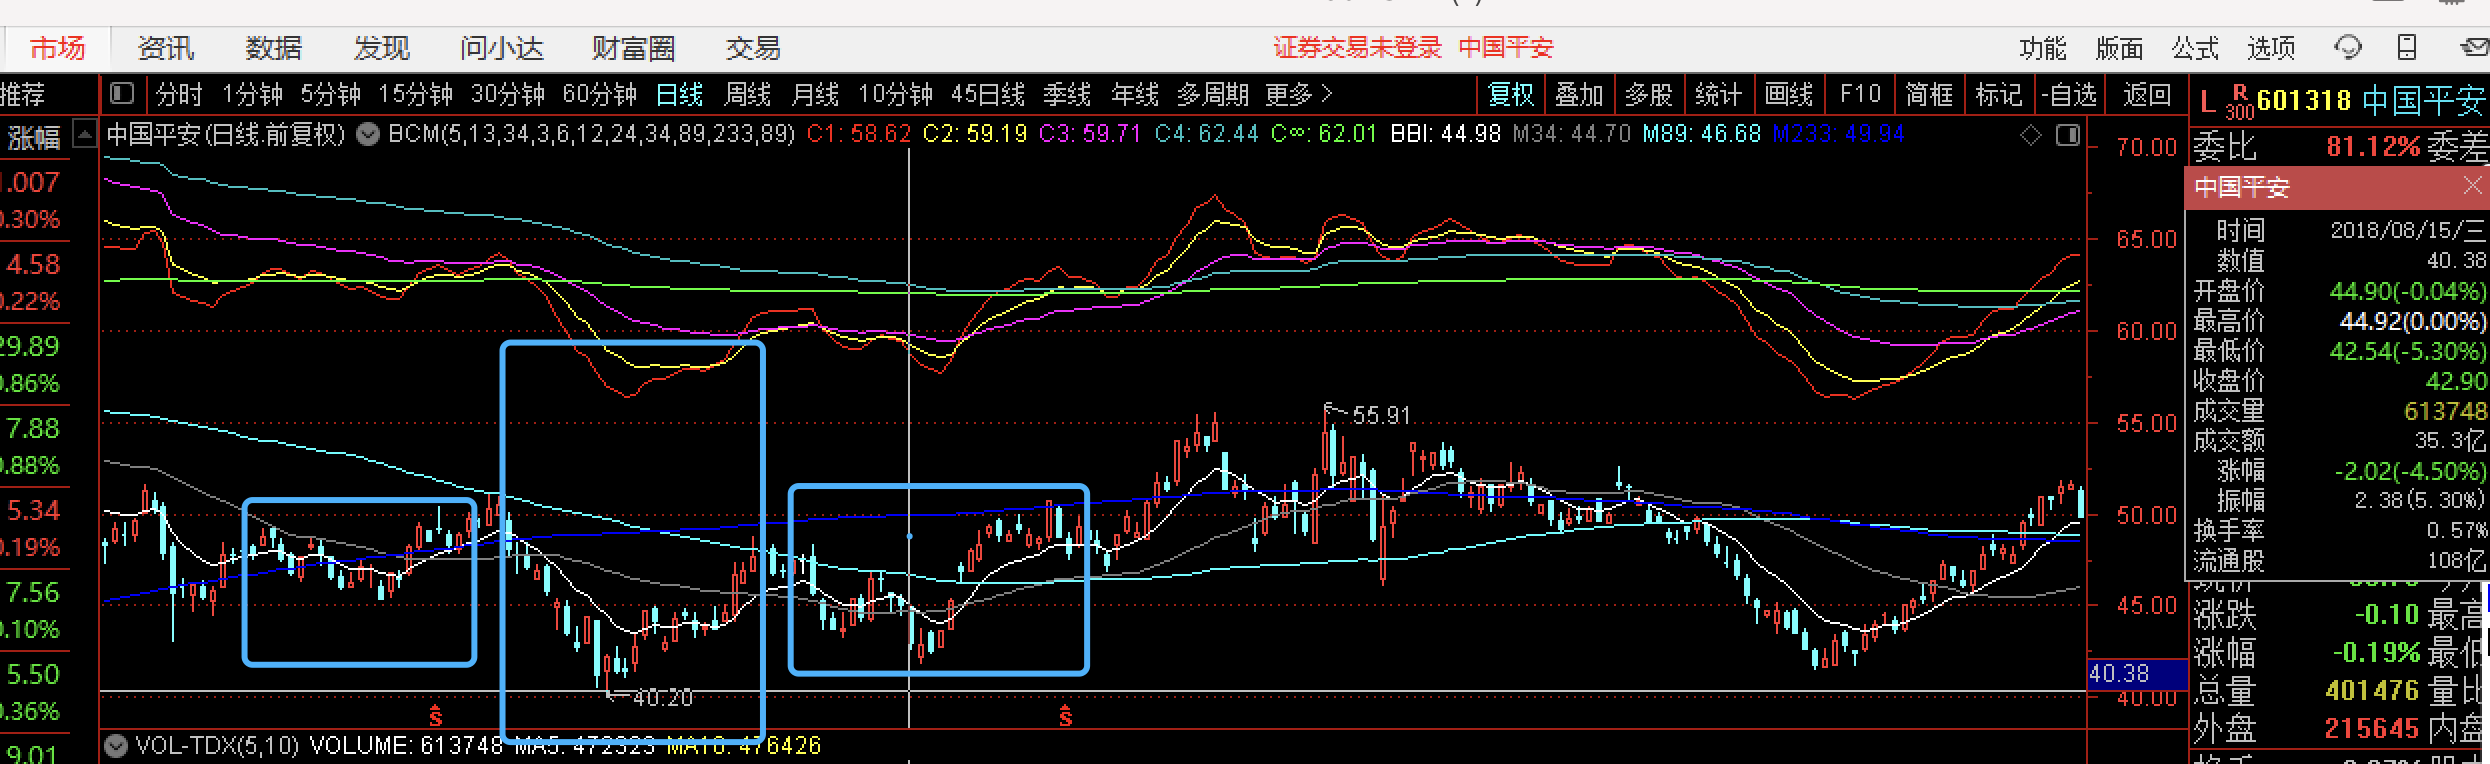Image resolution: width=2490 pixels, height=764 pixels.
Task: Open the 数据 tab
Action: 273,48
